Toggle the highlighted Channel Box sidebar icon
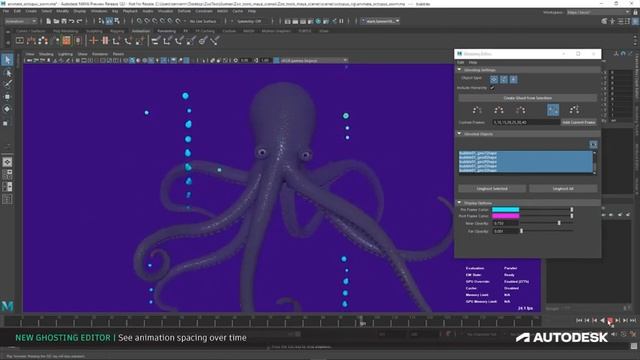The image size is (640, 360). click(635, 21)
